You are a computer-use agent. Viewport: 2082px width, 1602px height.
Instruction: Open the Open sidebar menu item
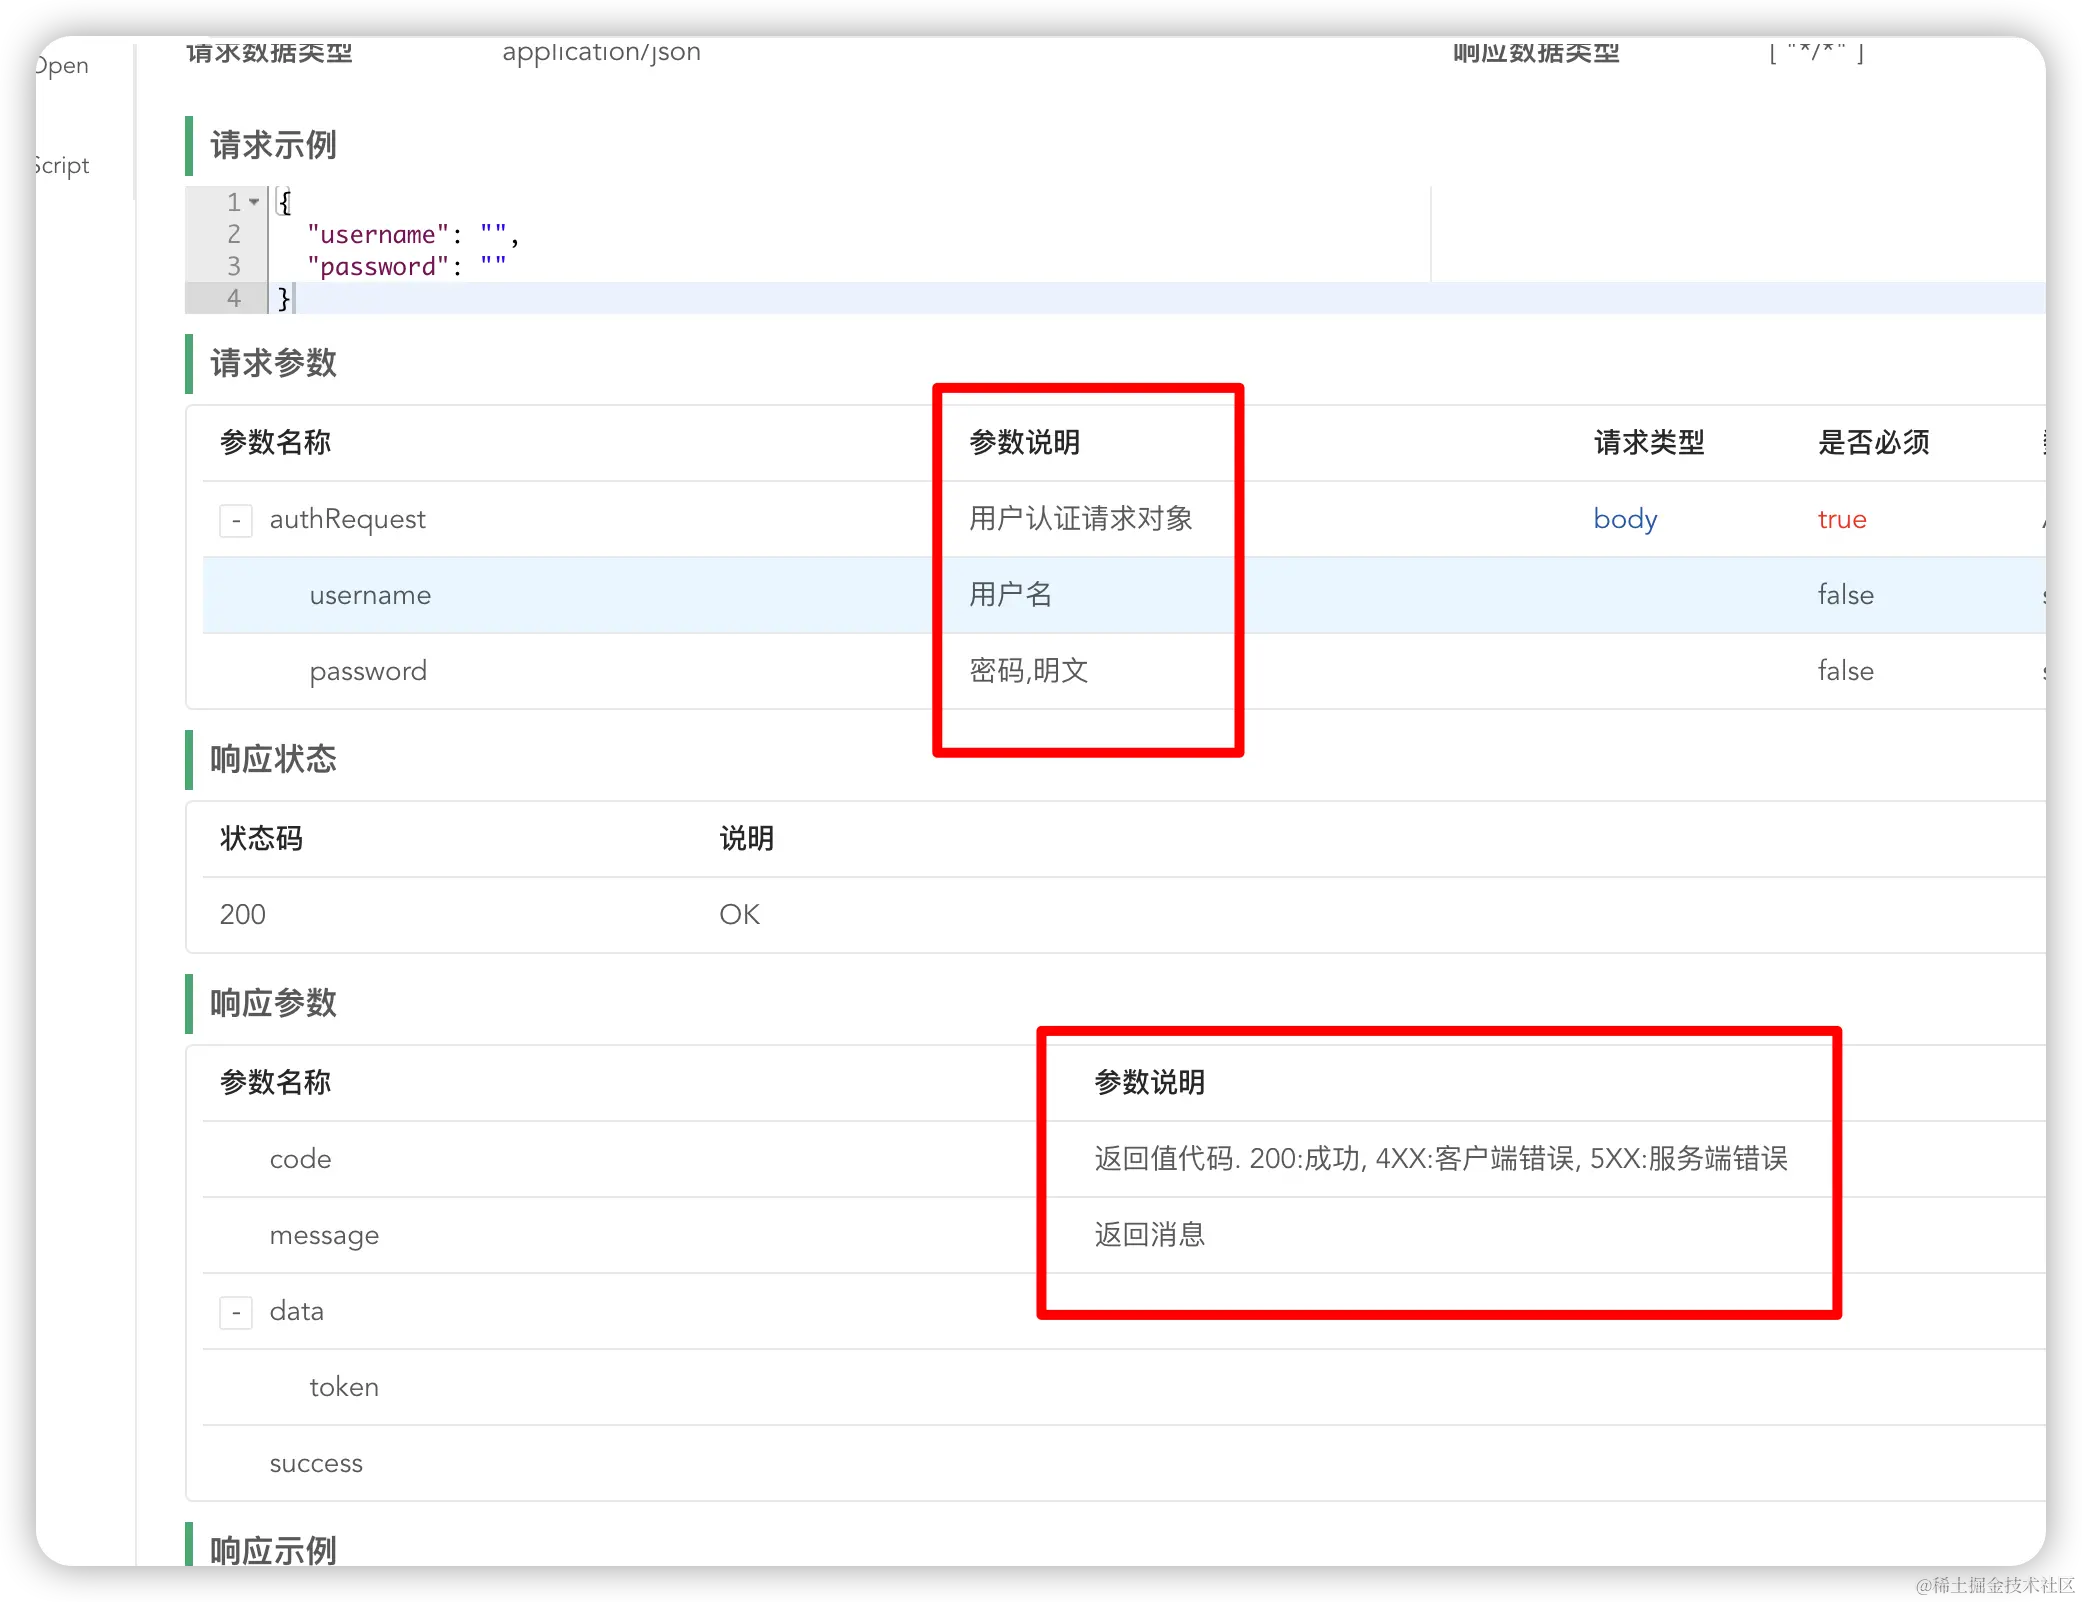(x=62, y=66)
